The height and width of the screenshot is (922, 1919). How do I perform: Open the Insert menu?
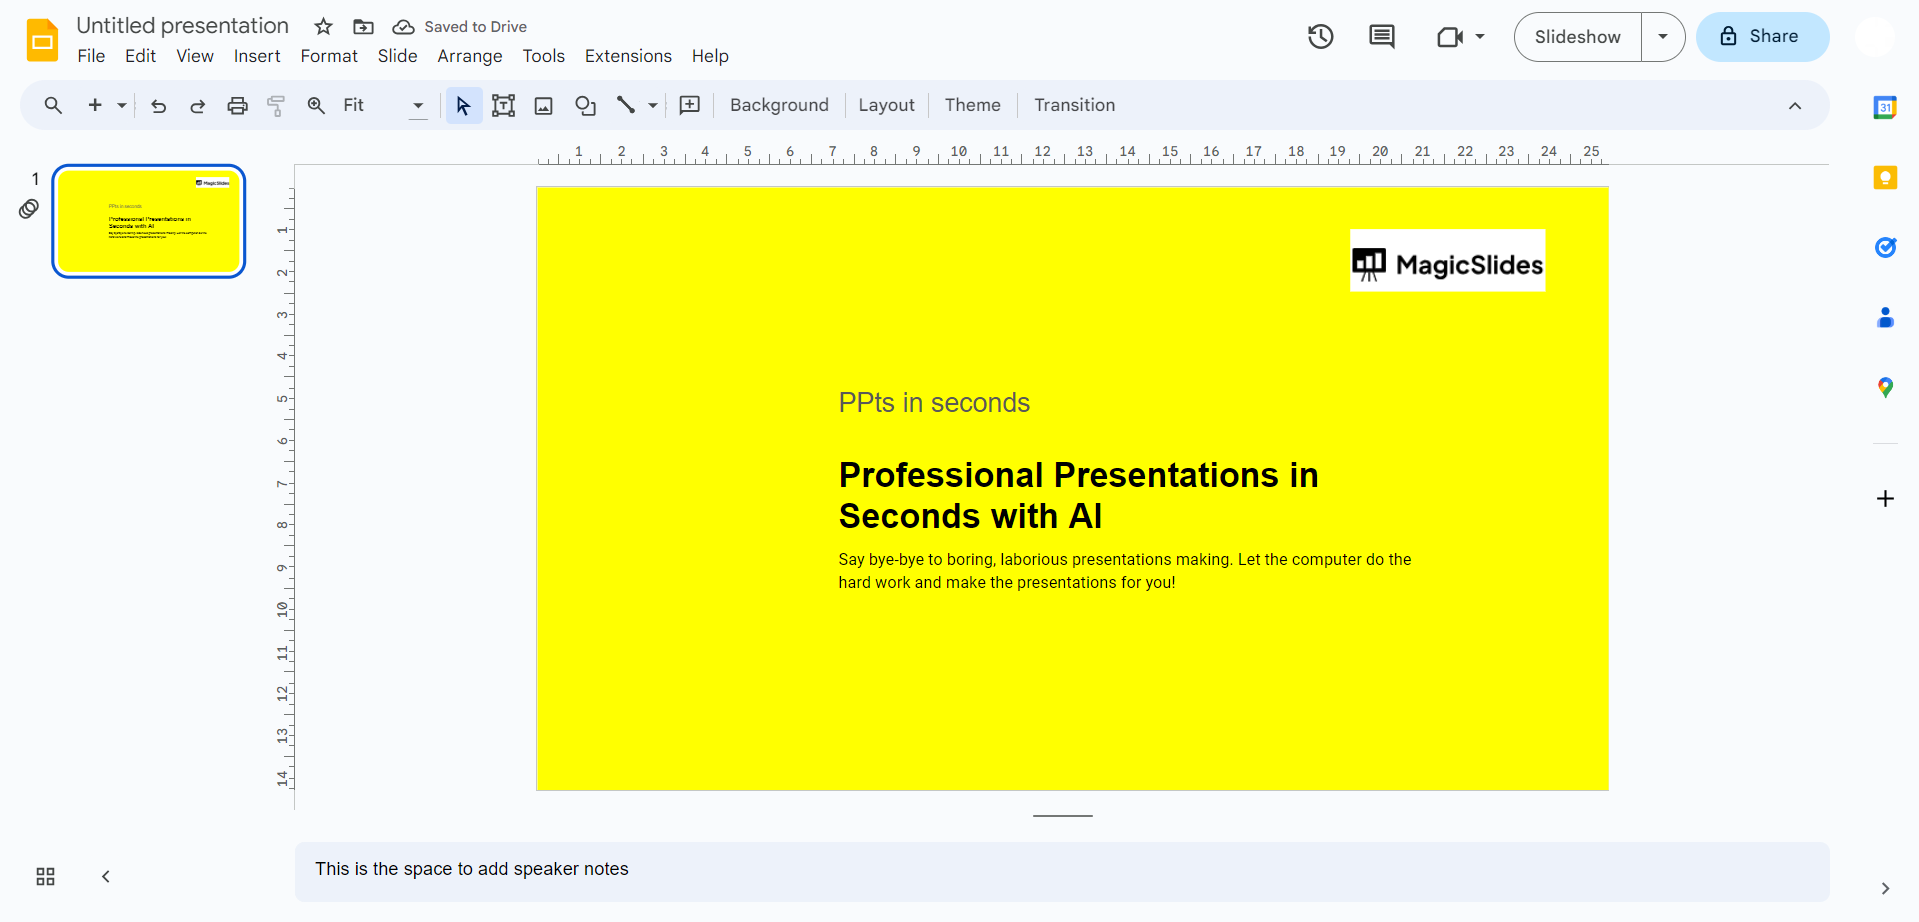coord(257,56)
